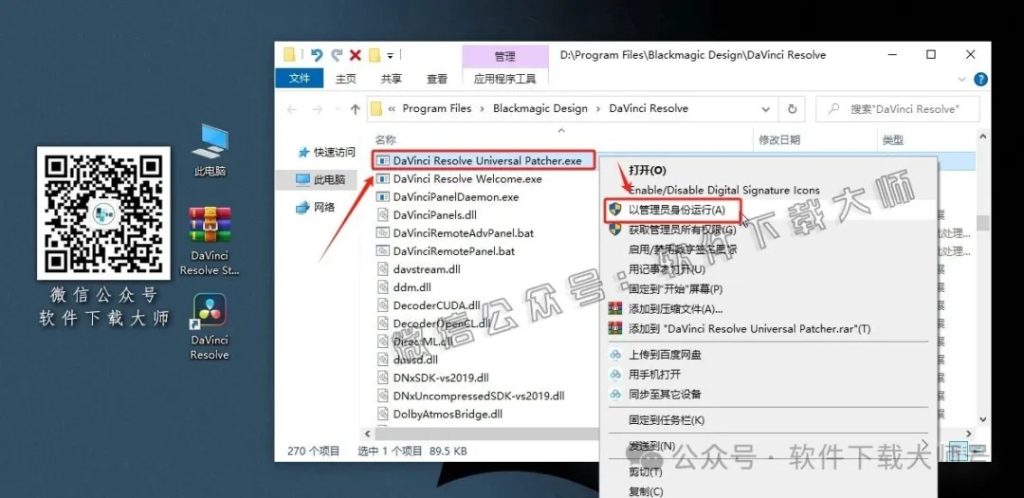1024x498 pixels.
Task: Switch to the 查看 ribbon tab
Action: pyautogui.click(x=437, y=79)
